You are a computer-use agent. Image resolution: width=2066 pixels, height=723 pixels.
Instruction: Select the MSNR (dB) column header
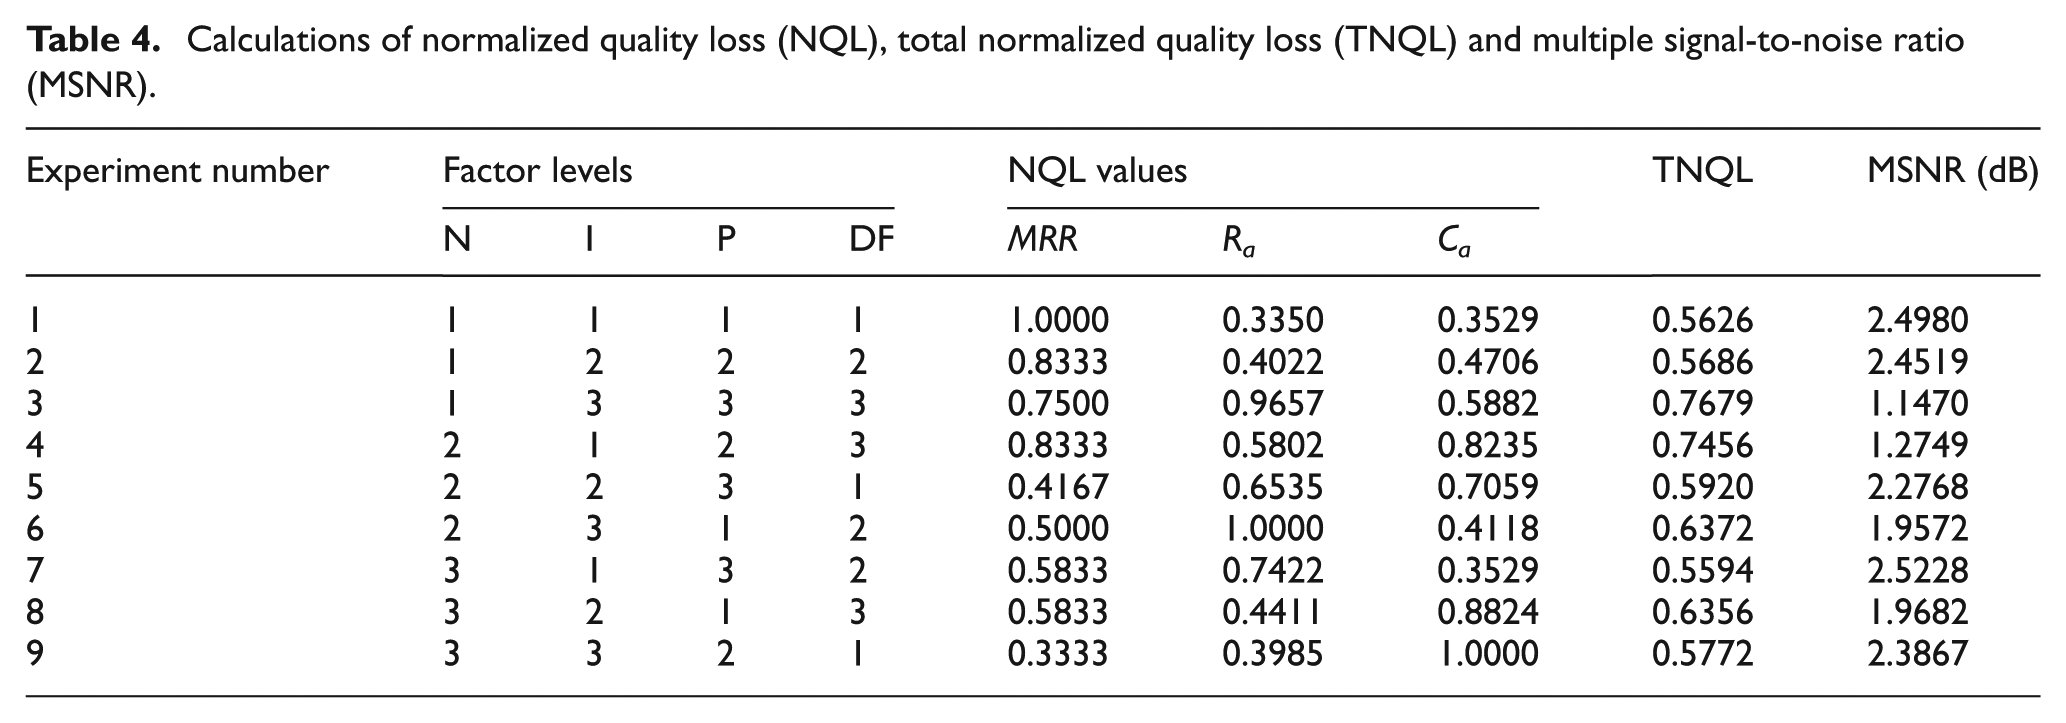click(1952, 172)
